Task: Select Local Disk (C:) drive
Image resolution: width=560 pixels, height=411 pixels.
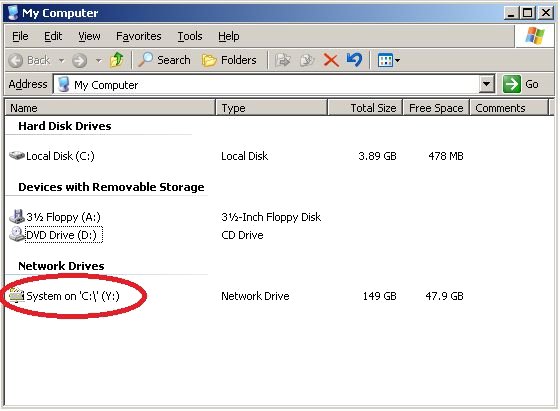Action: click(52, 156)
